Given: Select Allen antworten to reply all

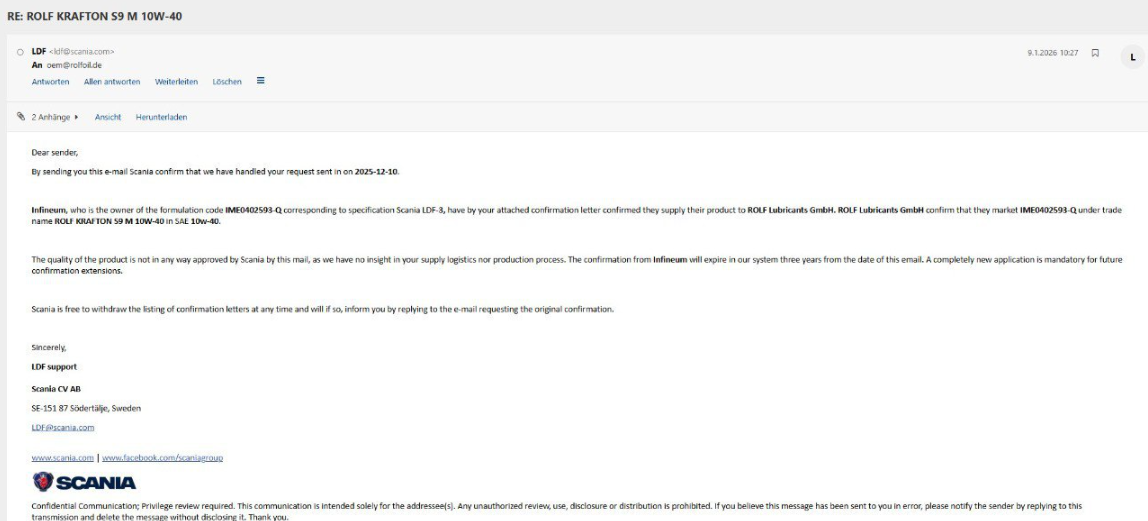Looking at the screenshot, I should coord(112,82).
